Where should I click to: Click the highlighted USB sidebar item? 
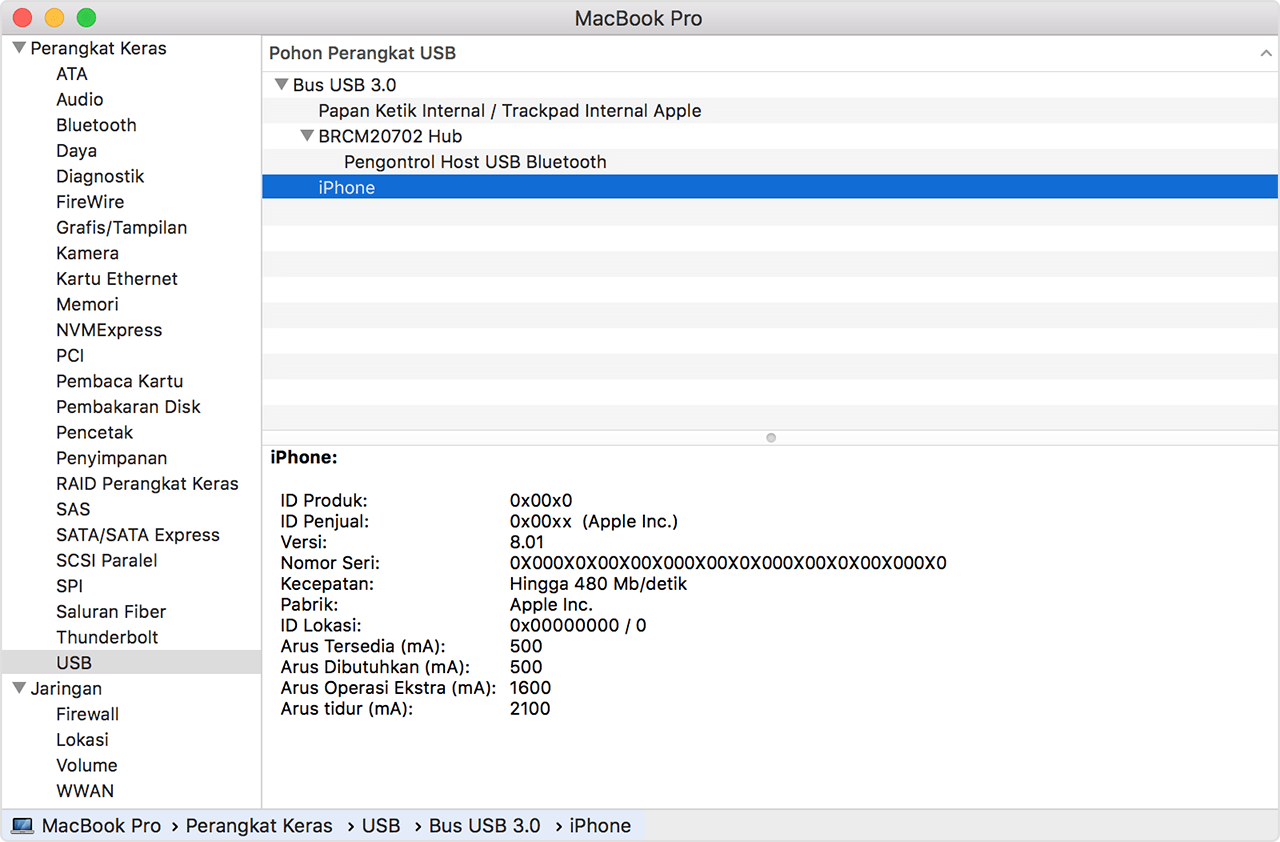click(x=131, y=663)
